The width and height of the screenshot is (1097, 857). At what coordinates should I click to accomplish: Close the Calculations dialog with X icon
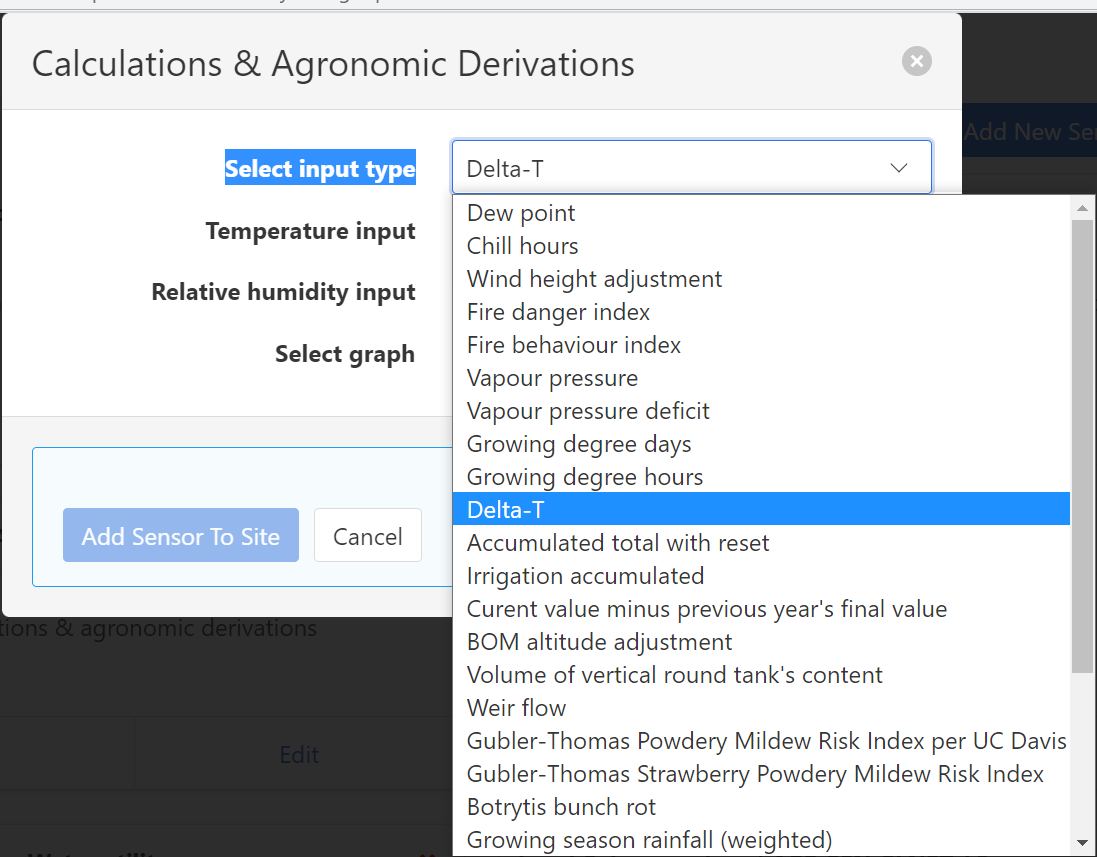pos(916,62)
